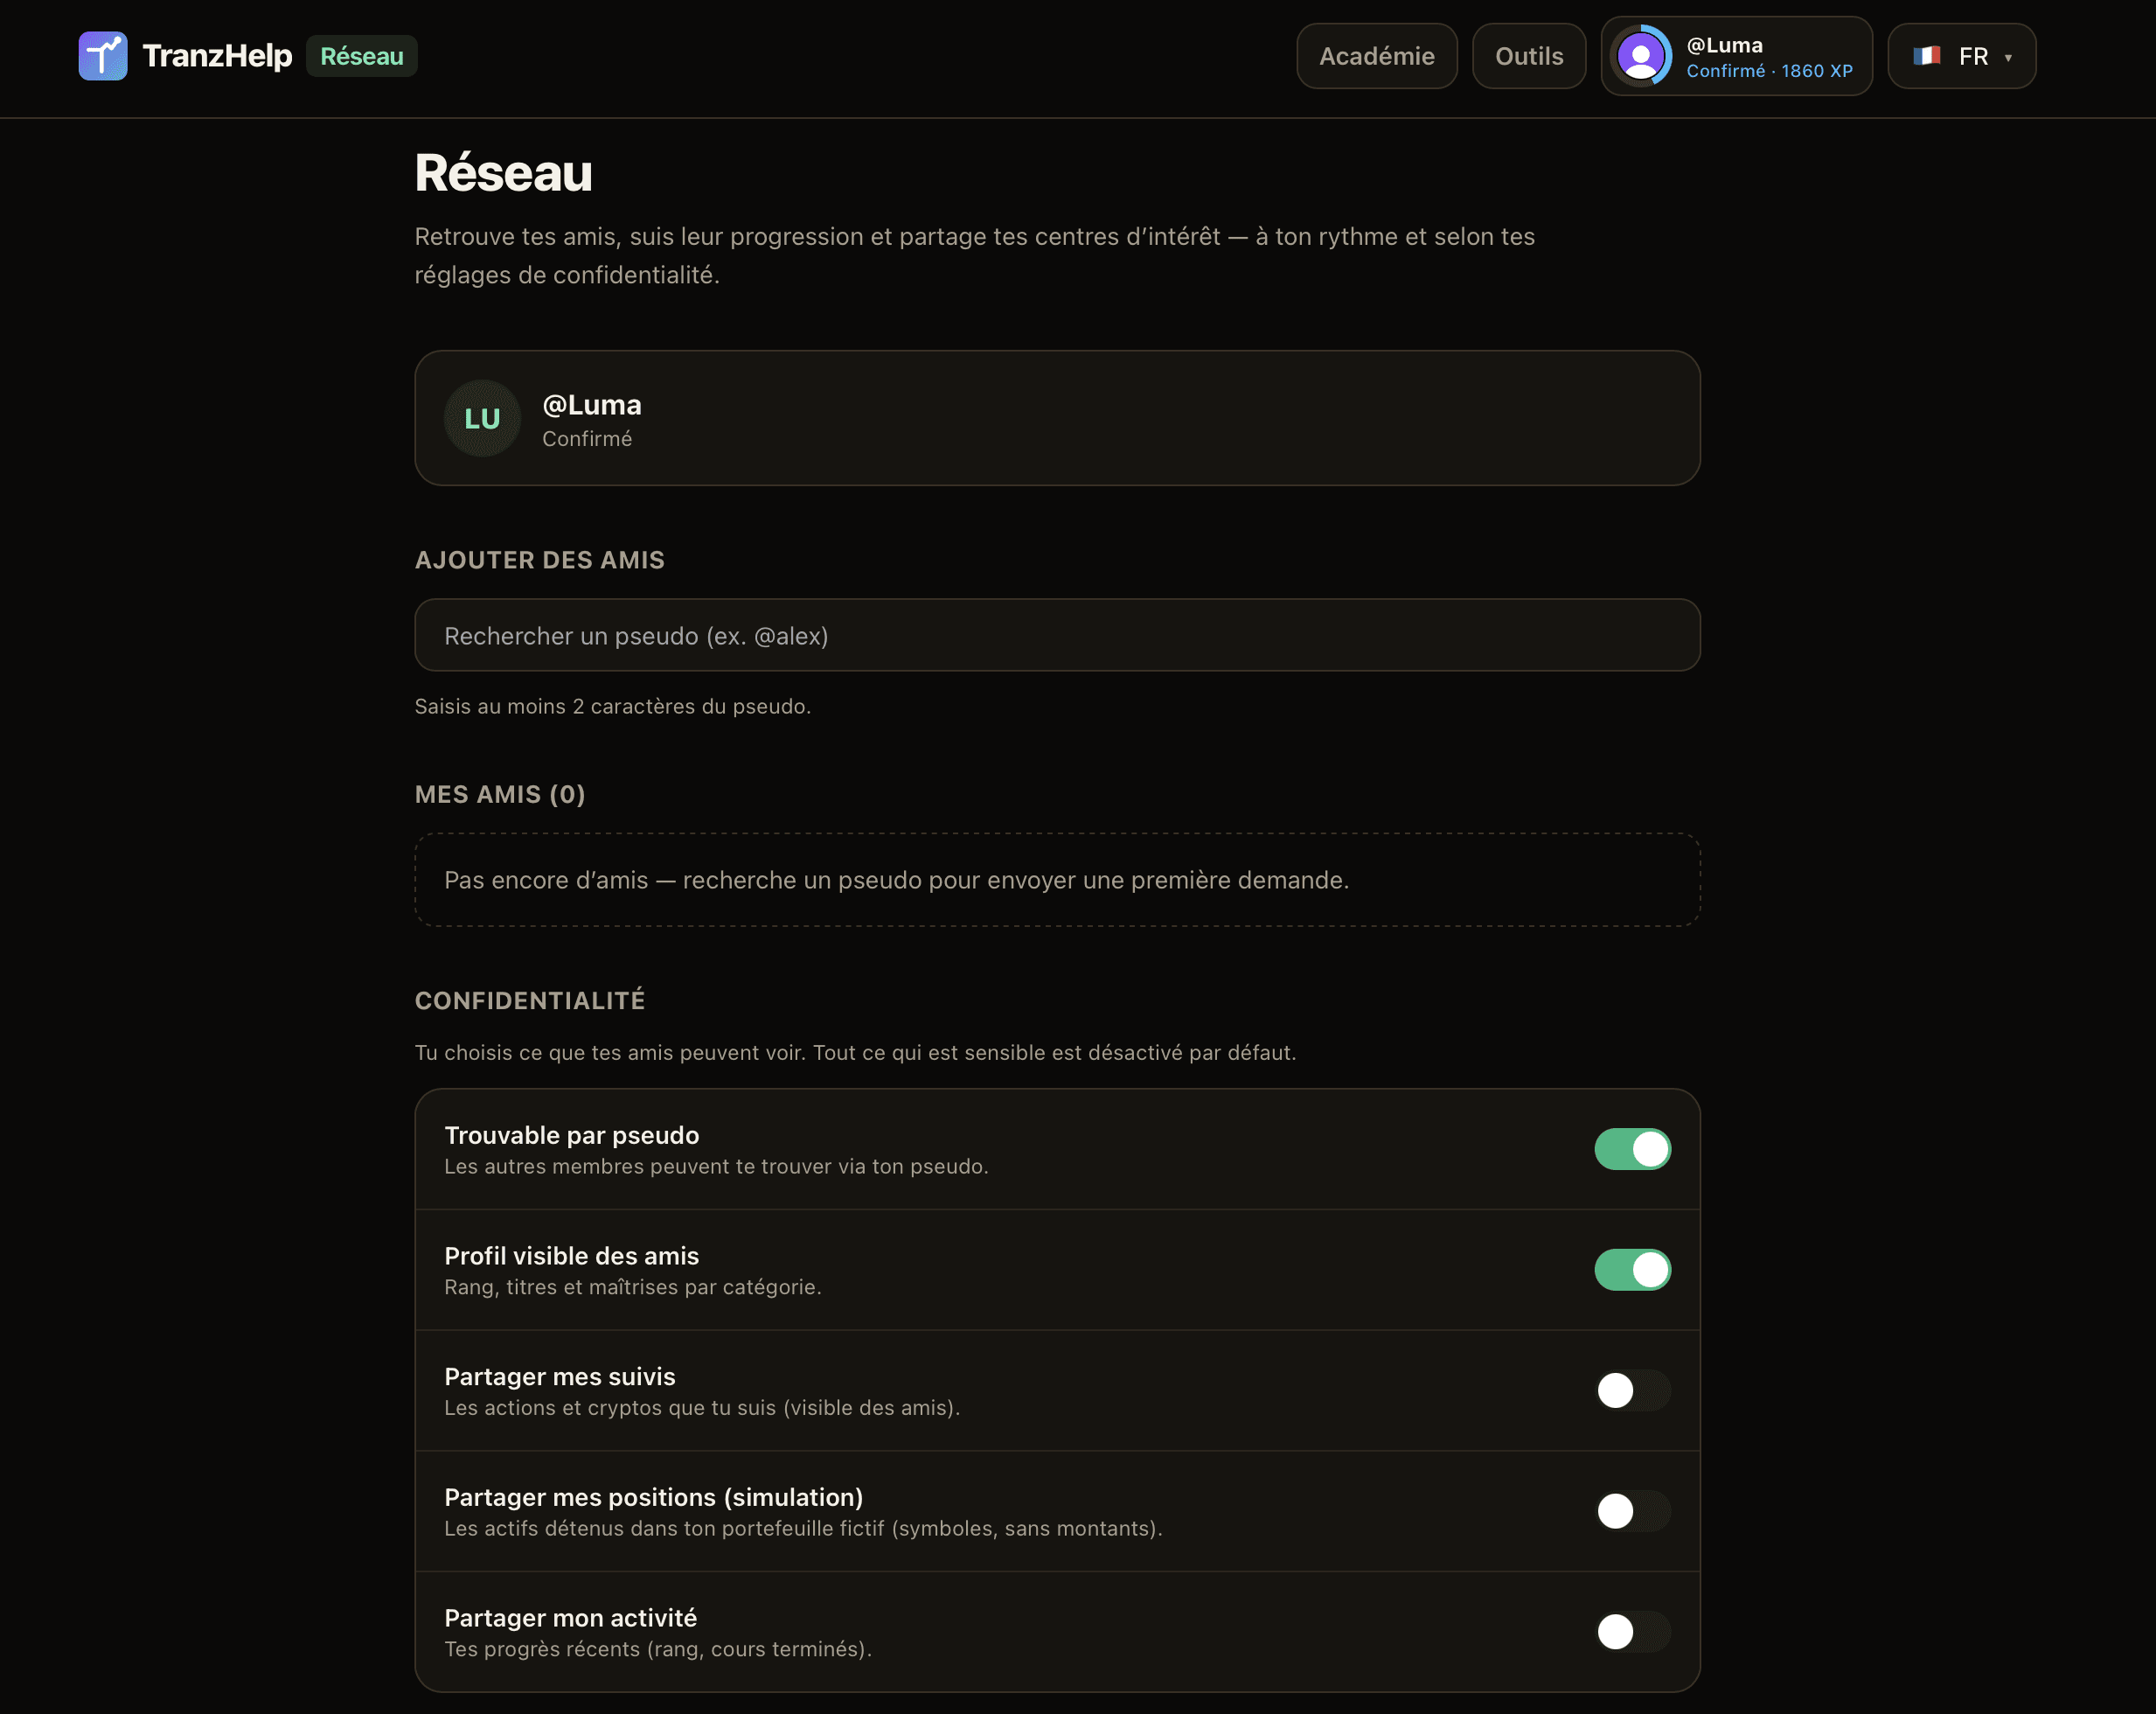
Task: Click the 'AJOUTER DES AMIS' heading
Action: tap(539, 560)
